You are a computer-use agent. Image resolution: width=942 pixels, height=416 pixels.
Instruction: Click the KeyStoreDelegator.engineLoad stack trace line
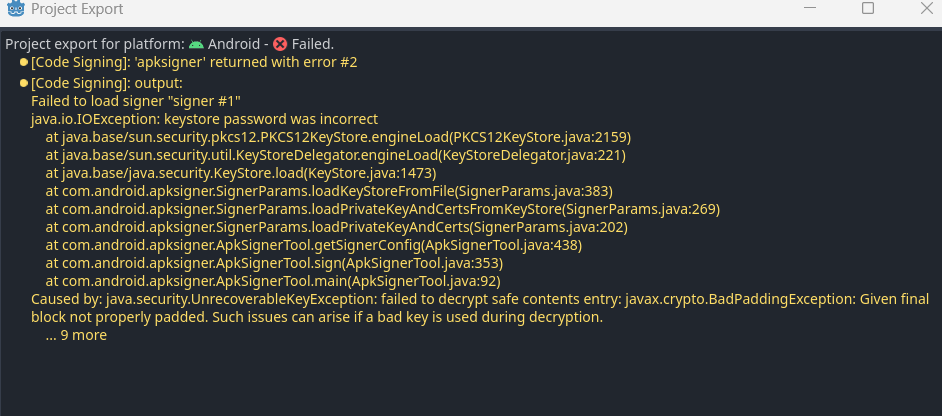point(335,155)
